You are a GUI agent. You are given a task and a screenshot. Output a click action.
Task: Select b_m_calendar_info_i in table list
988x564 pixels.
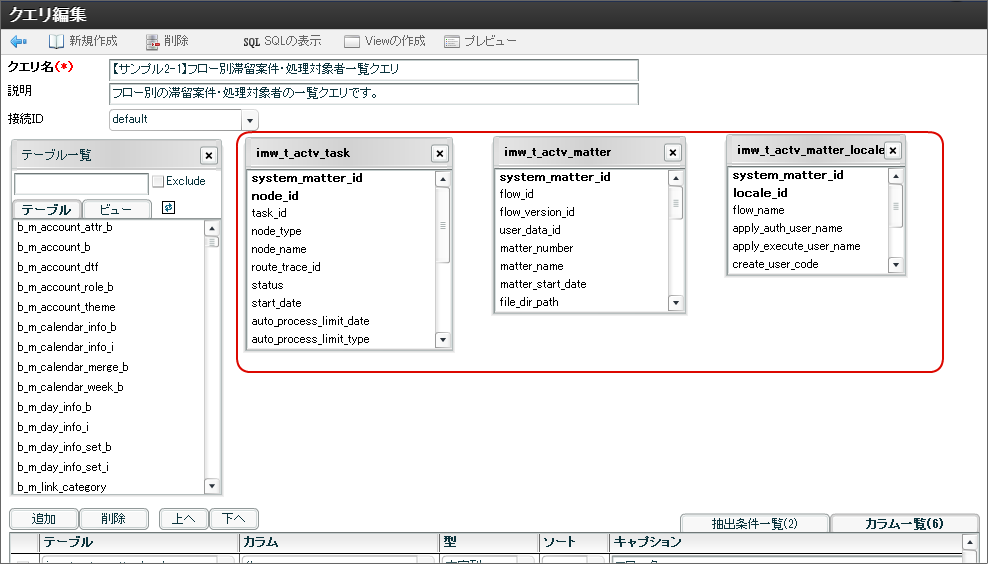(x=66, y=347)
